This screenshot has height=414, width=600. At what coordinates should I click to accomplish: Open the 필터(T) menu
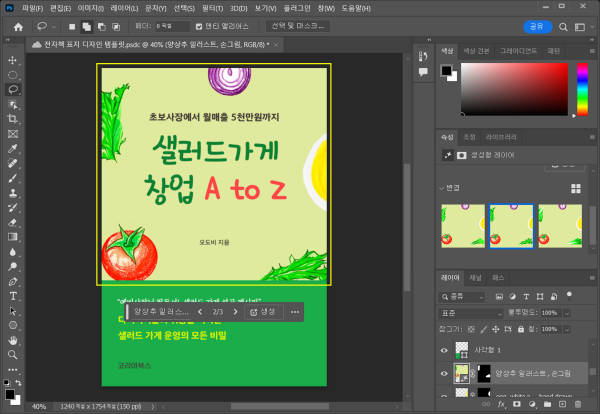pos(211,7)
